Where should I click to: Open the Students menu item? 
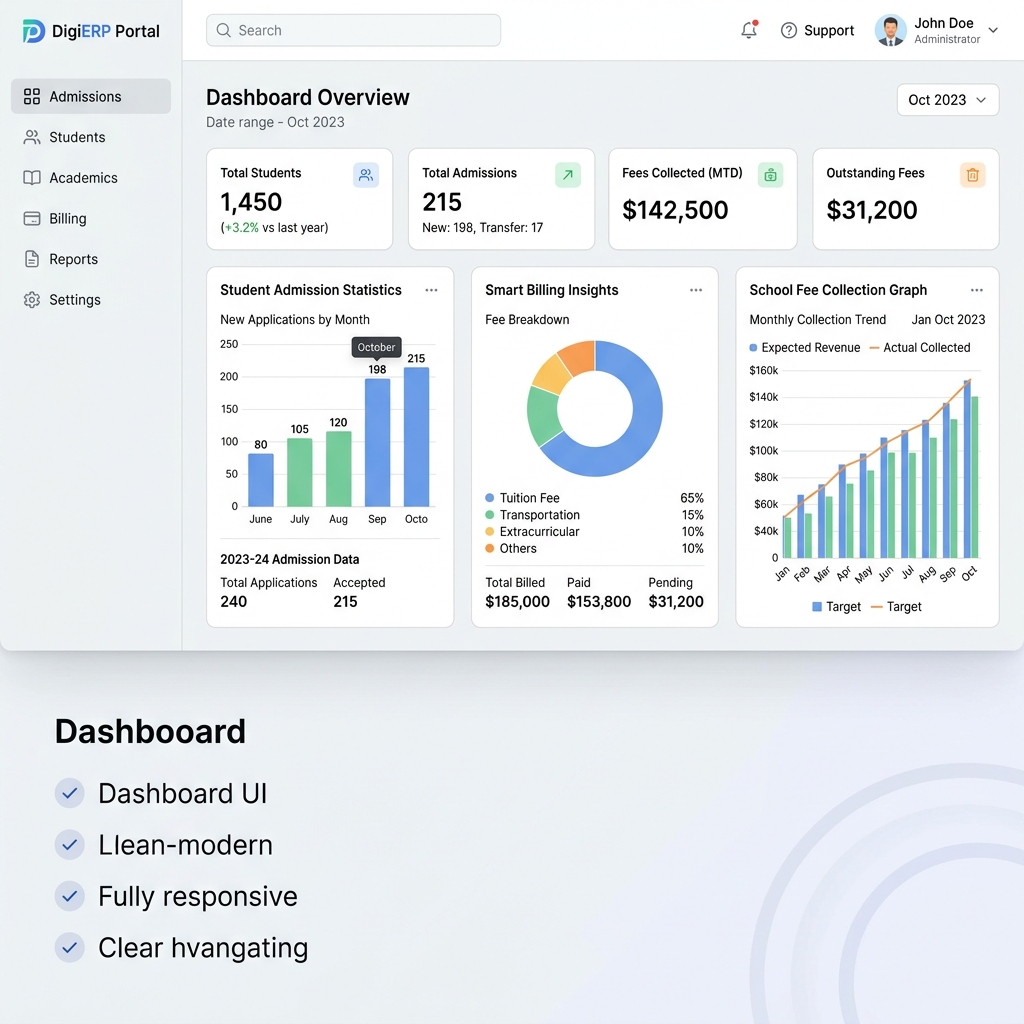[x=91, y=137]
